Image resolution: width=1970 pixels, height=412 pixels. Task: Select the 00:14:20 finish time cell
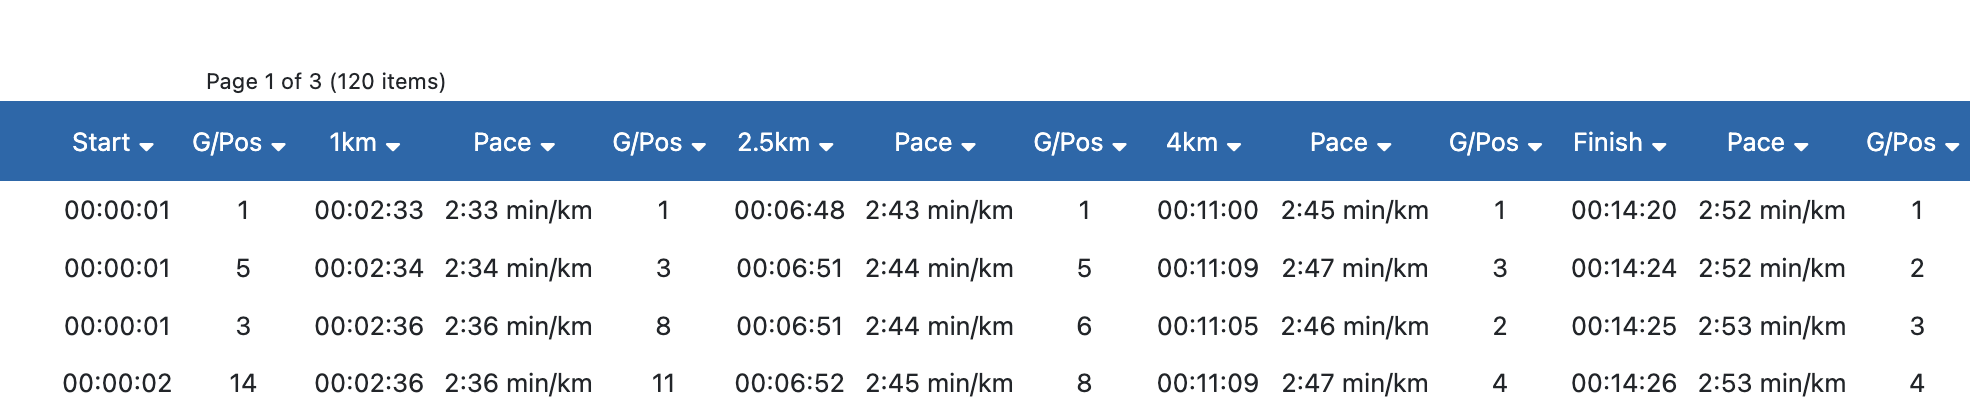point(1623,211)
